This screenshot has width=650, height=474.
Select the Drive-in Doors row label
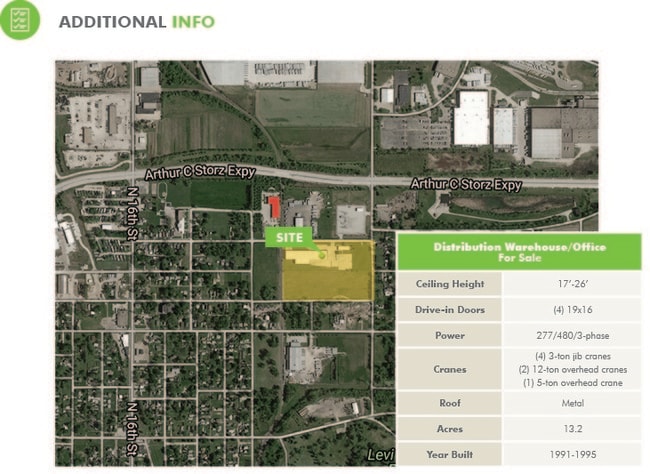point(449,310)
